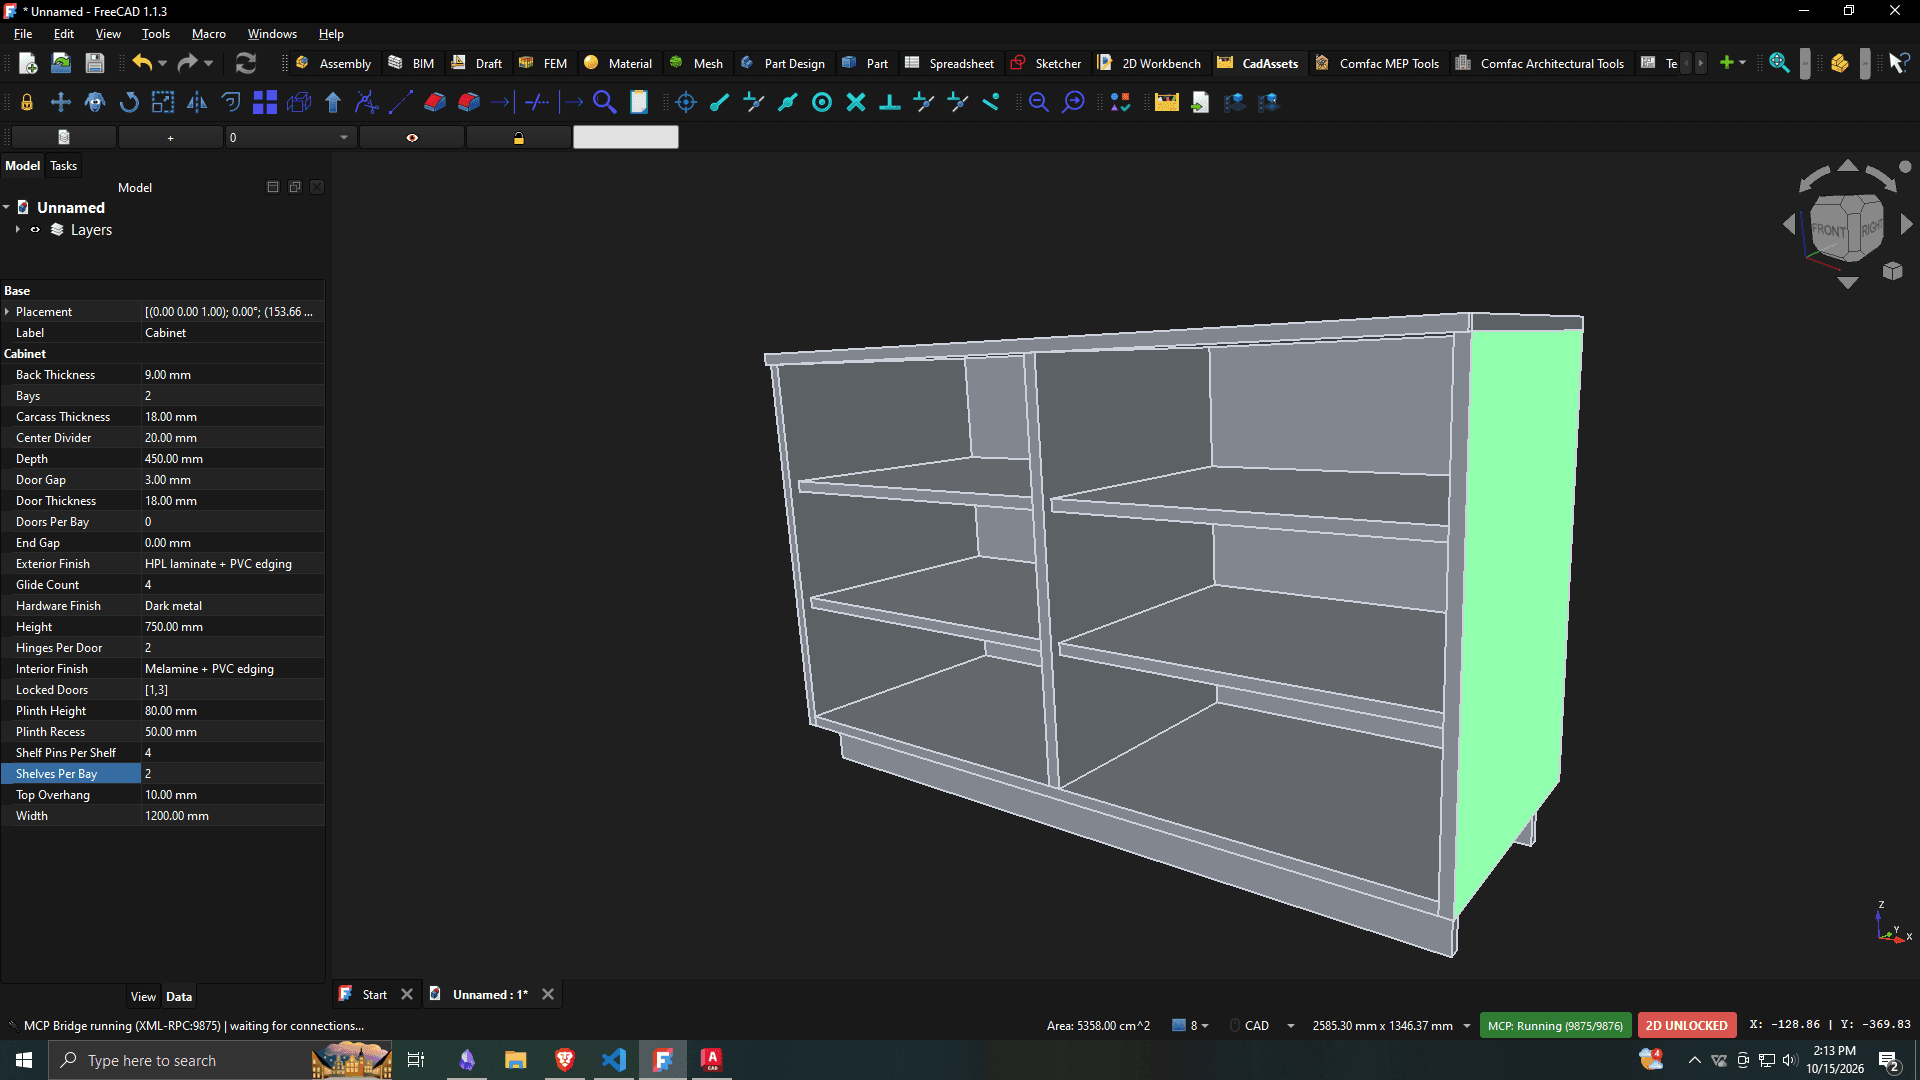Toggle the padlock snap lock icon
The image size is (1920, 1080).
pos(27,102)
